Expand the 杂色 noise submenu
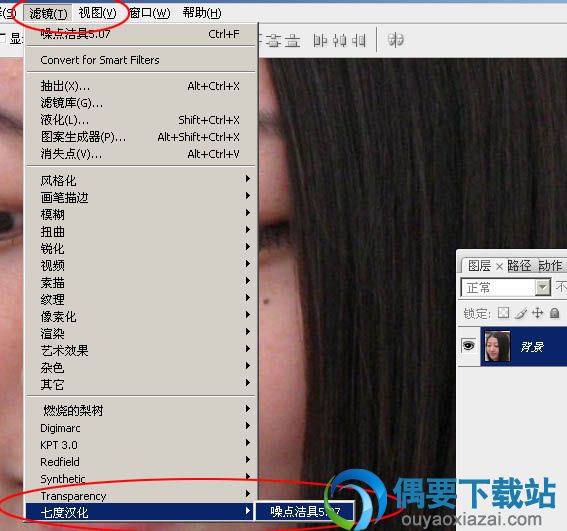The image size is (567, 531). (x=141, y=368)
